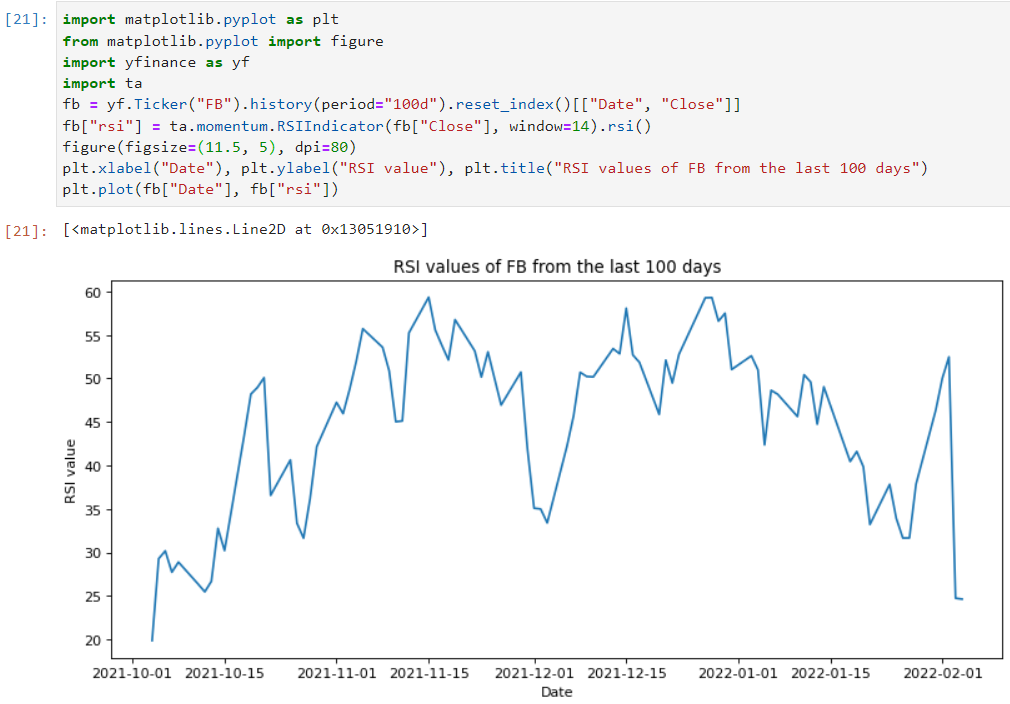Click the y-axis tick label 50
Screen dimensions: 1010x704
(x=93, y=379)
